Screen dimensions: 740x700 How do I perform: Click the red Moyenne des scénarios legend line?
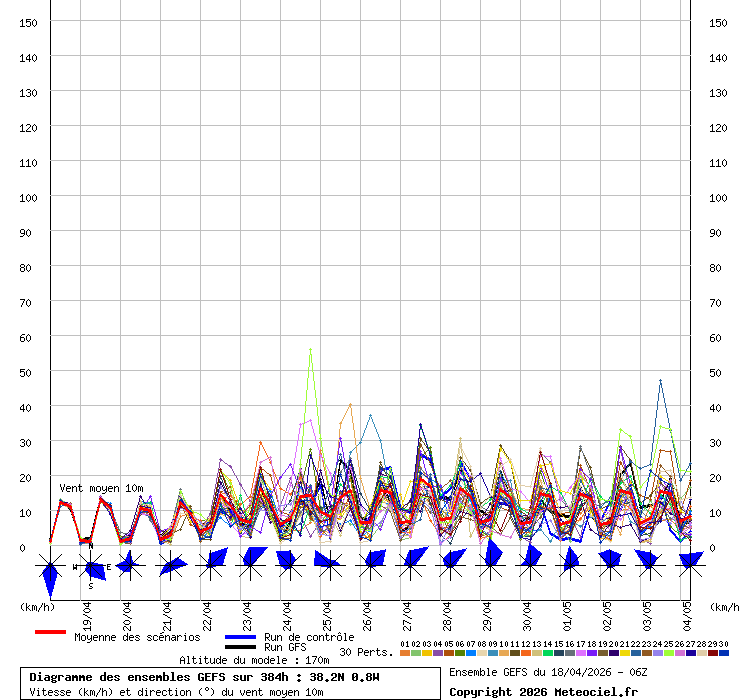[x=50, y=632]
